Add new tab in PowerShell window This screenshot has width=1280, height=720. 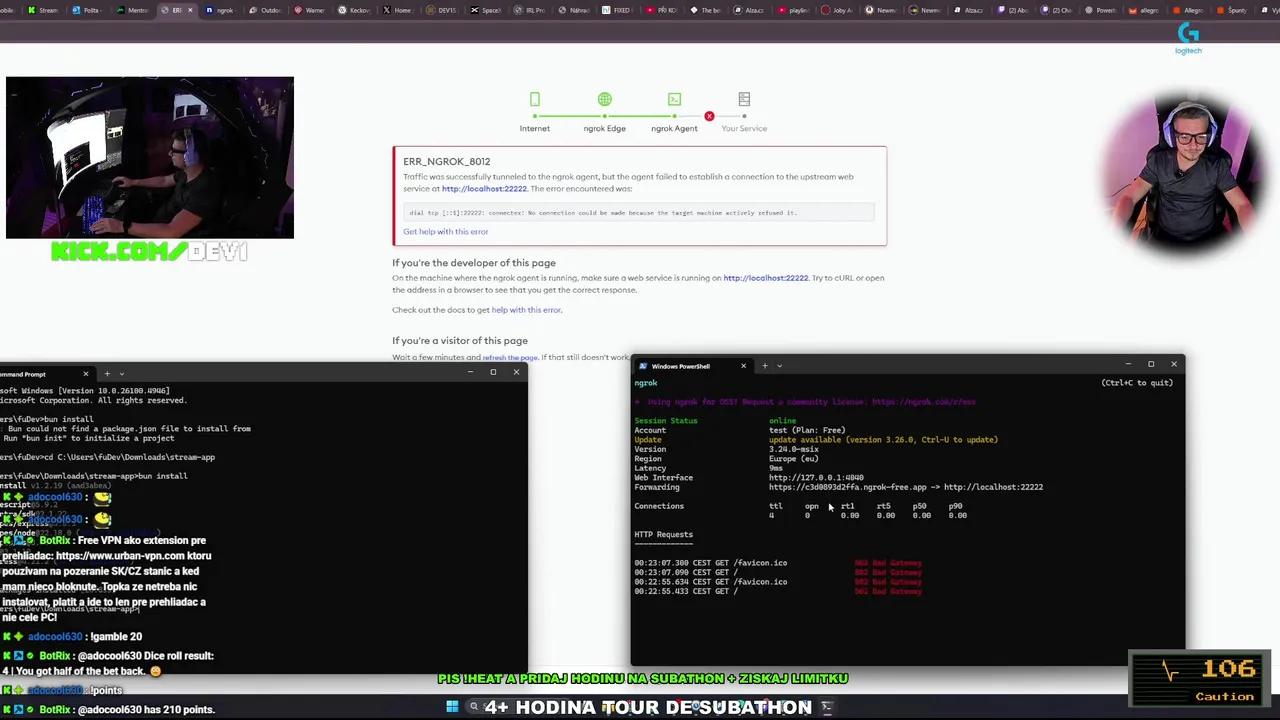765,365
